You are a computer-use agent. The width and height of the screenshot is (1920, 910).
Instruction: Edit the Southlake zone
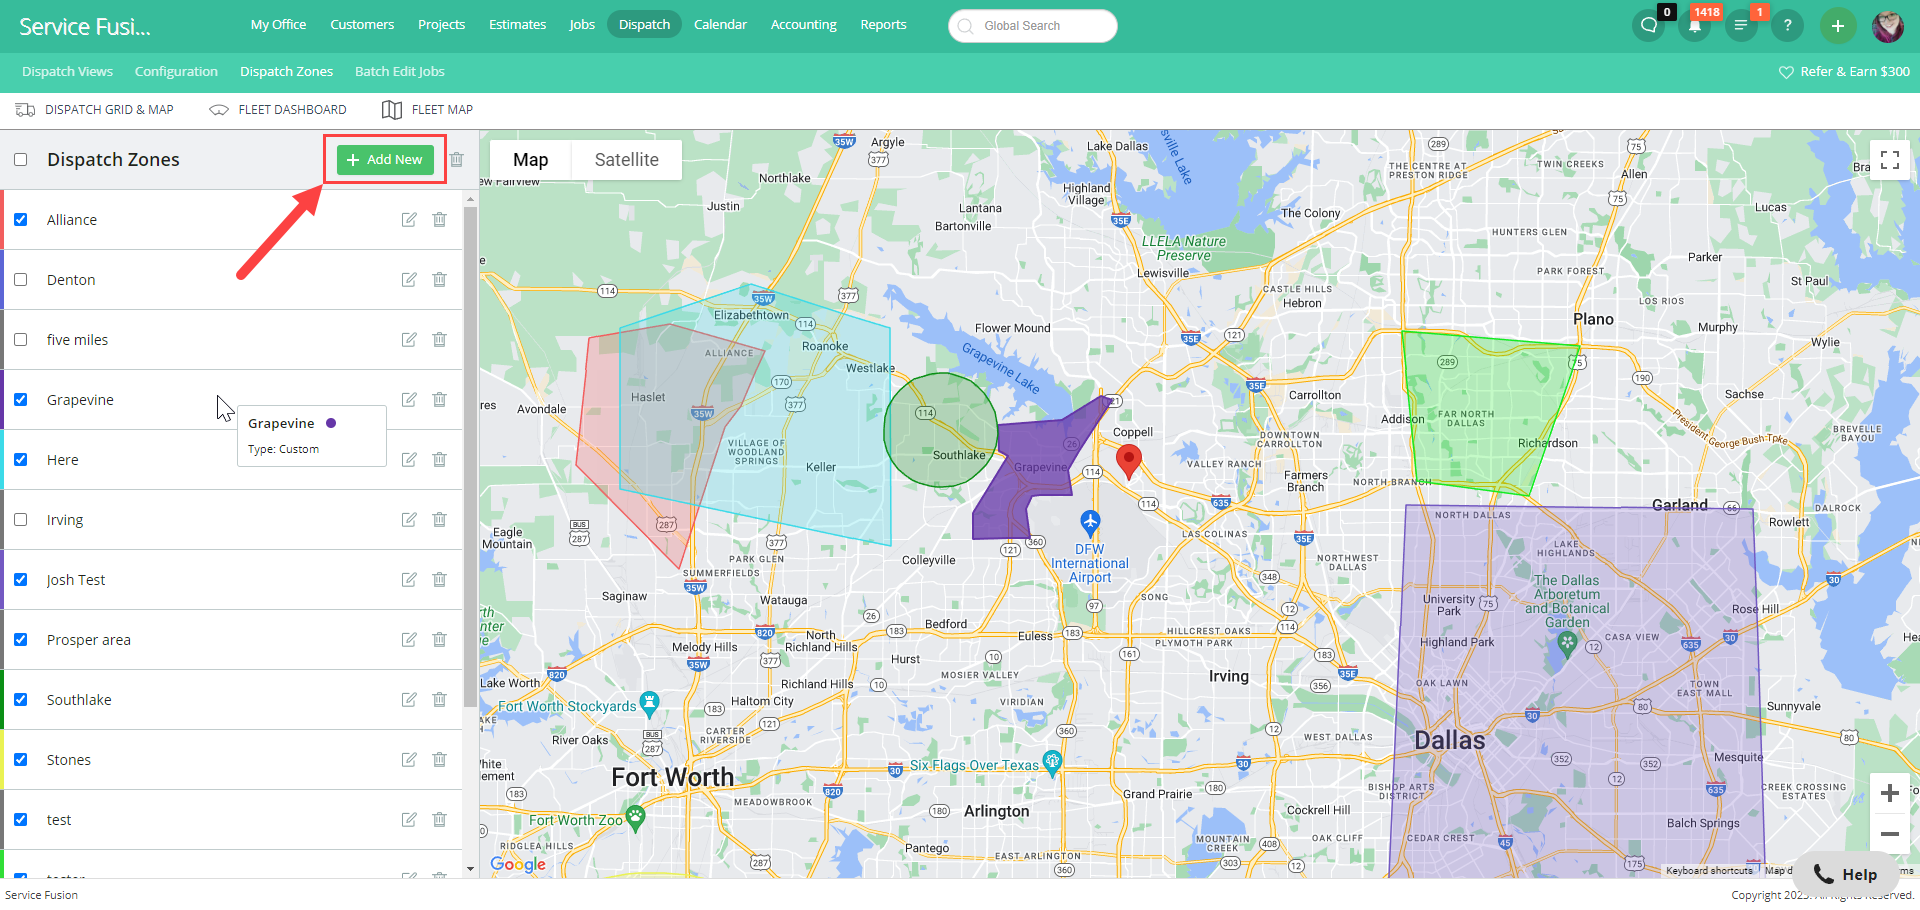click(409, 700)
